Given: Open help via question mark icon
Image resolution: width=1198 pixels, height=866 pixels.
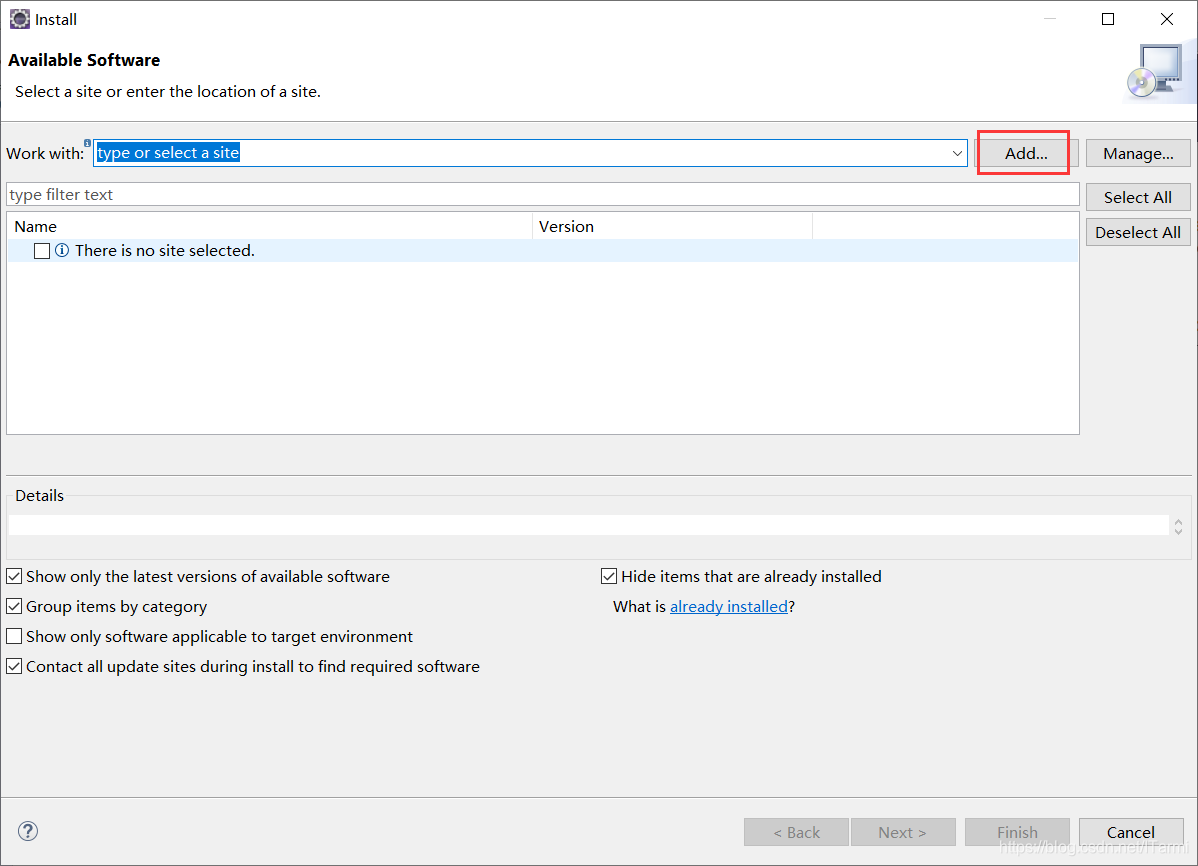Looking at the screenshot, I should tap(28, 831).
